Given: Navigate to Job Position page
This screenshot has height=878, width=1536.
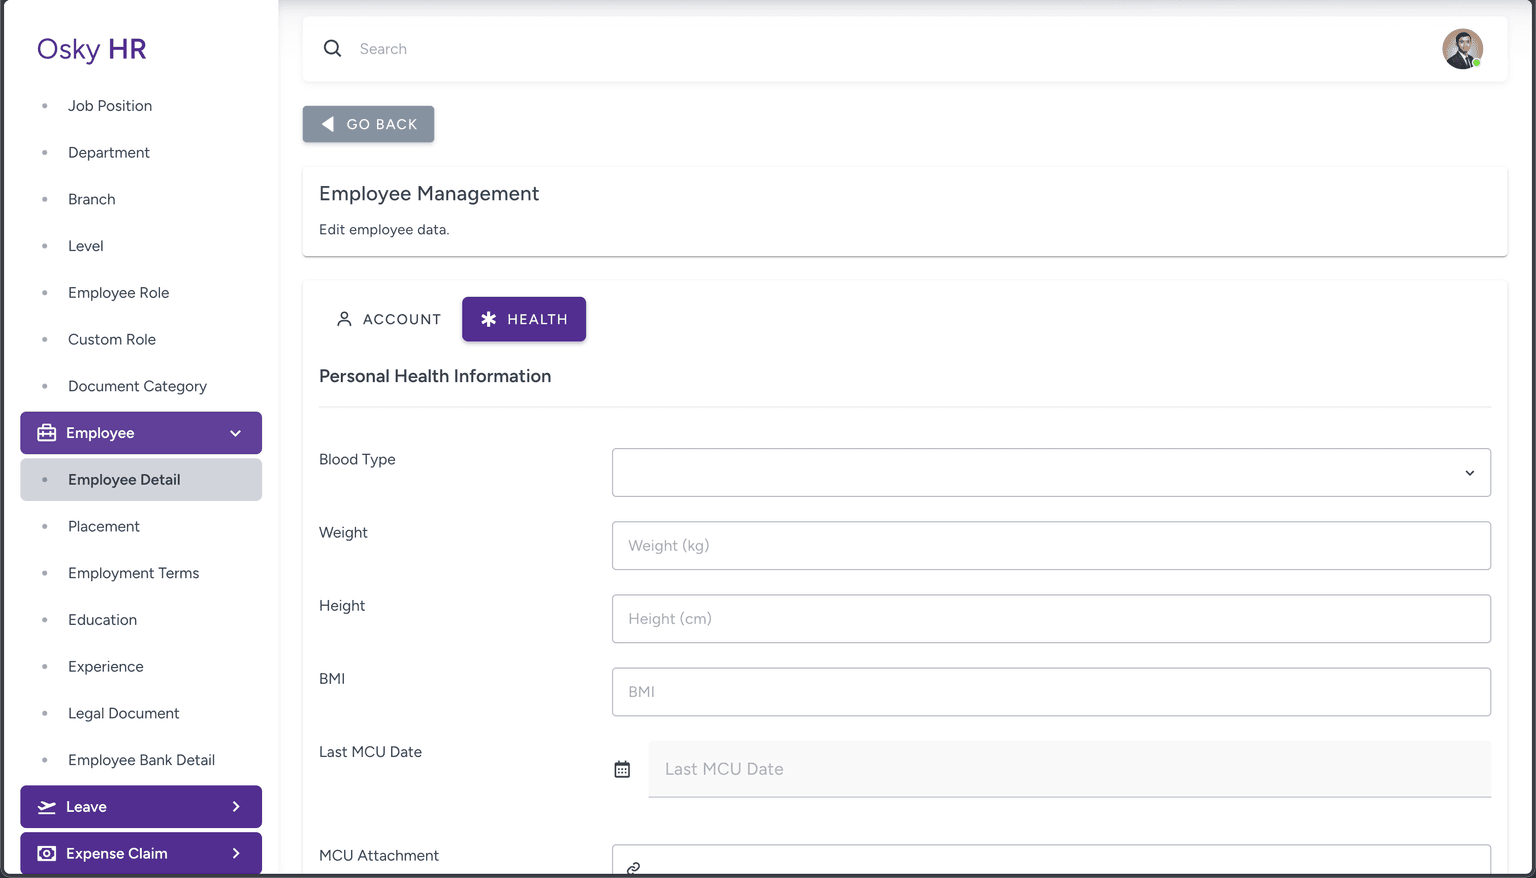Looking at the screenshot, I should (110, 105).
